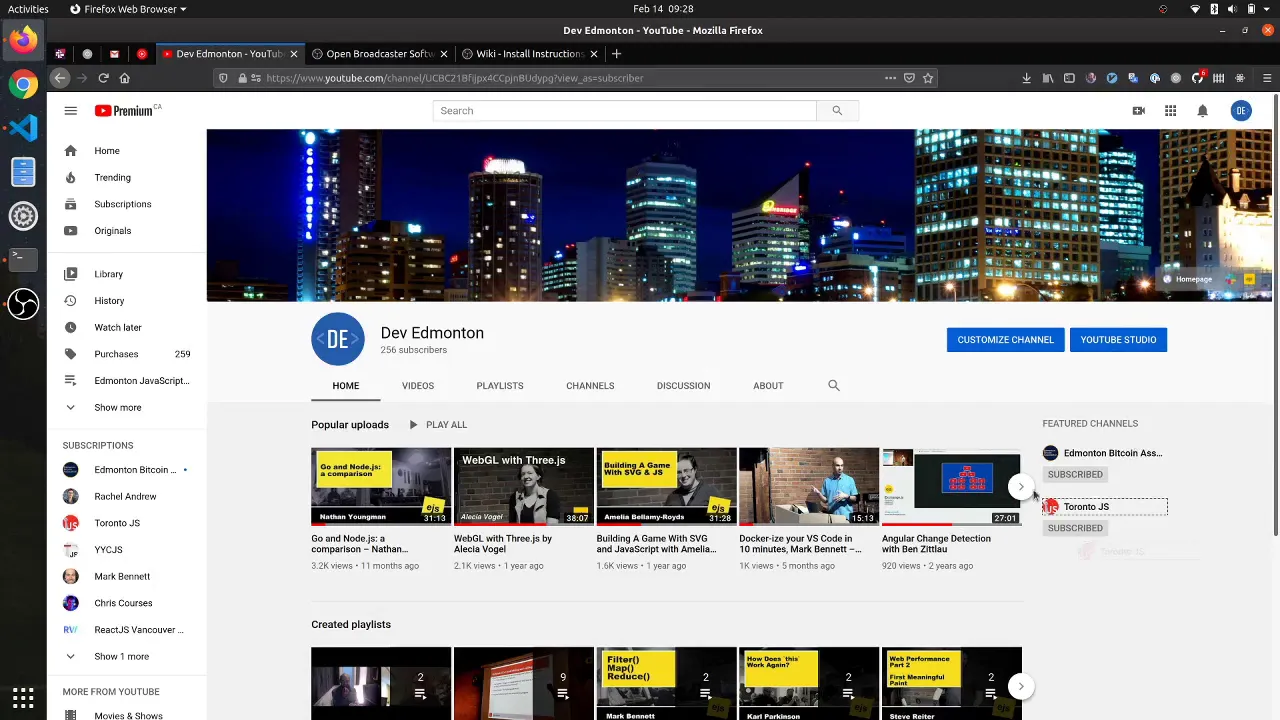Open Rachel Andrew subscription

click(127, 497)
